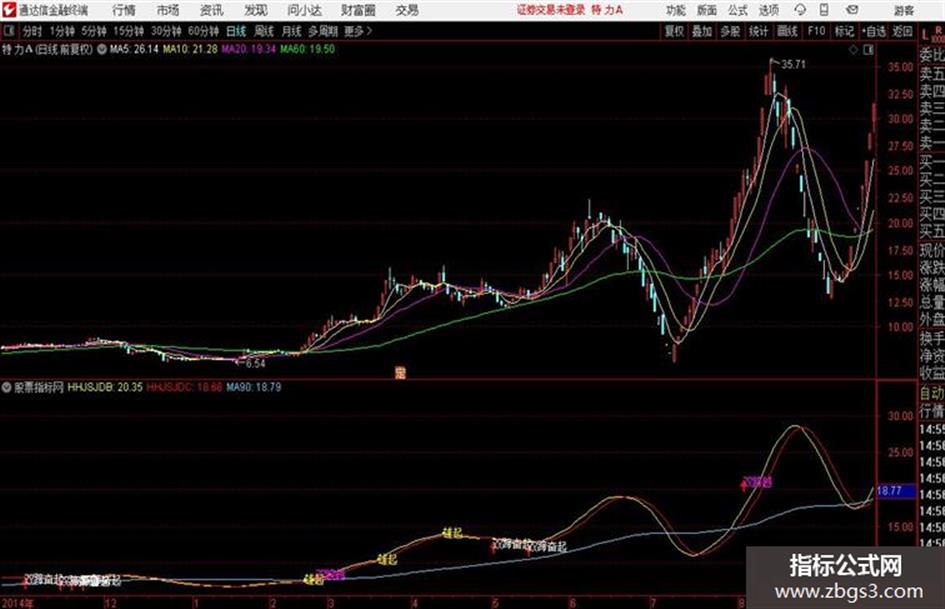Click the L icon in right panel

(925, 36)
